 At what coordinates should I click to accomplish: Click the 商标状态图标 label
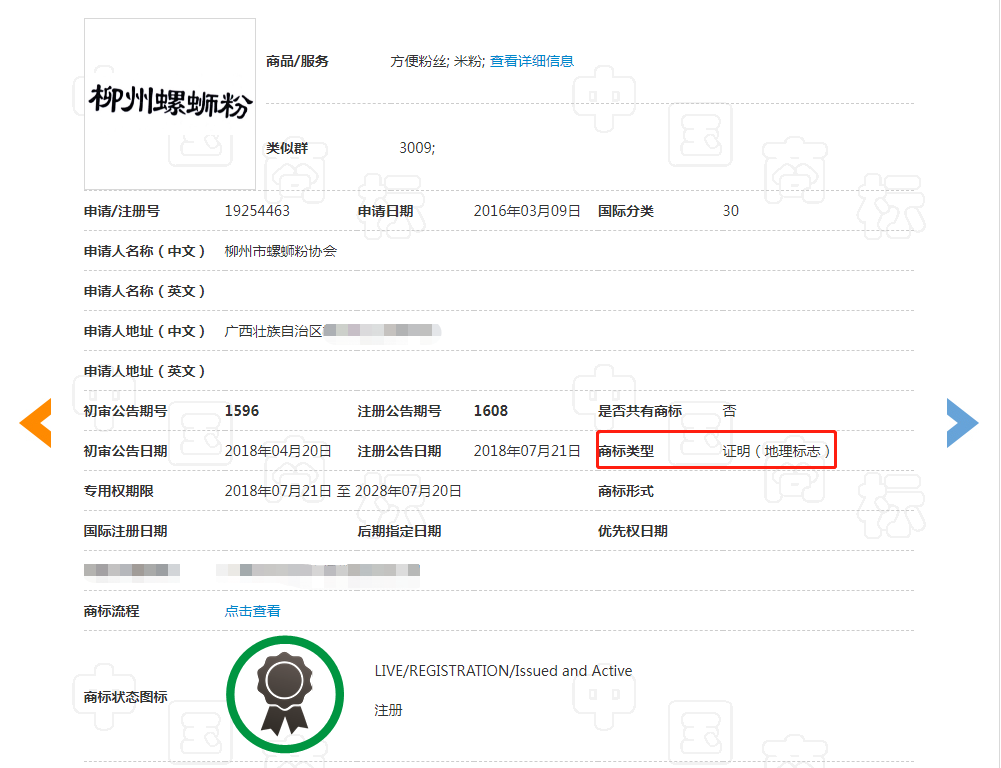point(126,697)
